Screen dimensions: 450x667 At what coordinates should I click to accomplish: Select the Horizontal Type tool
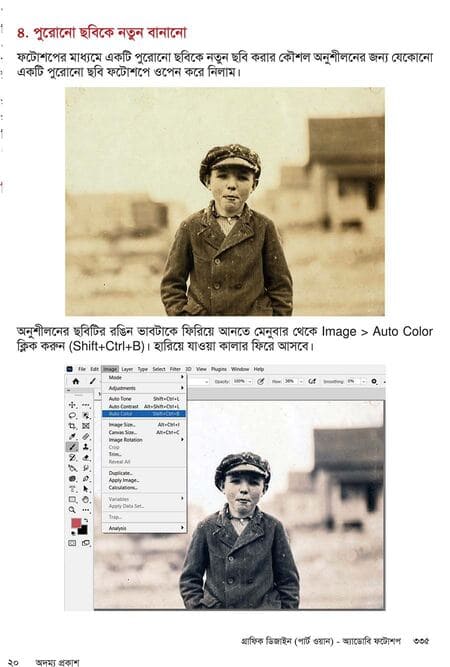72,489
